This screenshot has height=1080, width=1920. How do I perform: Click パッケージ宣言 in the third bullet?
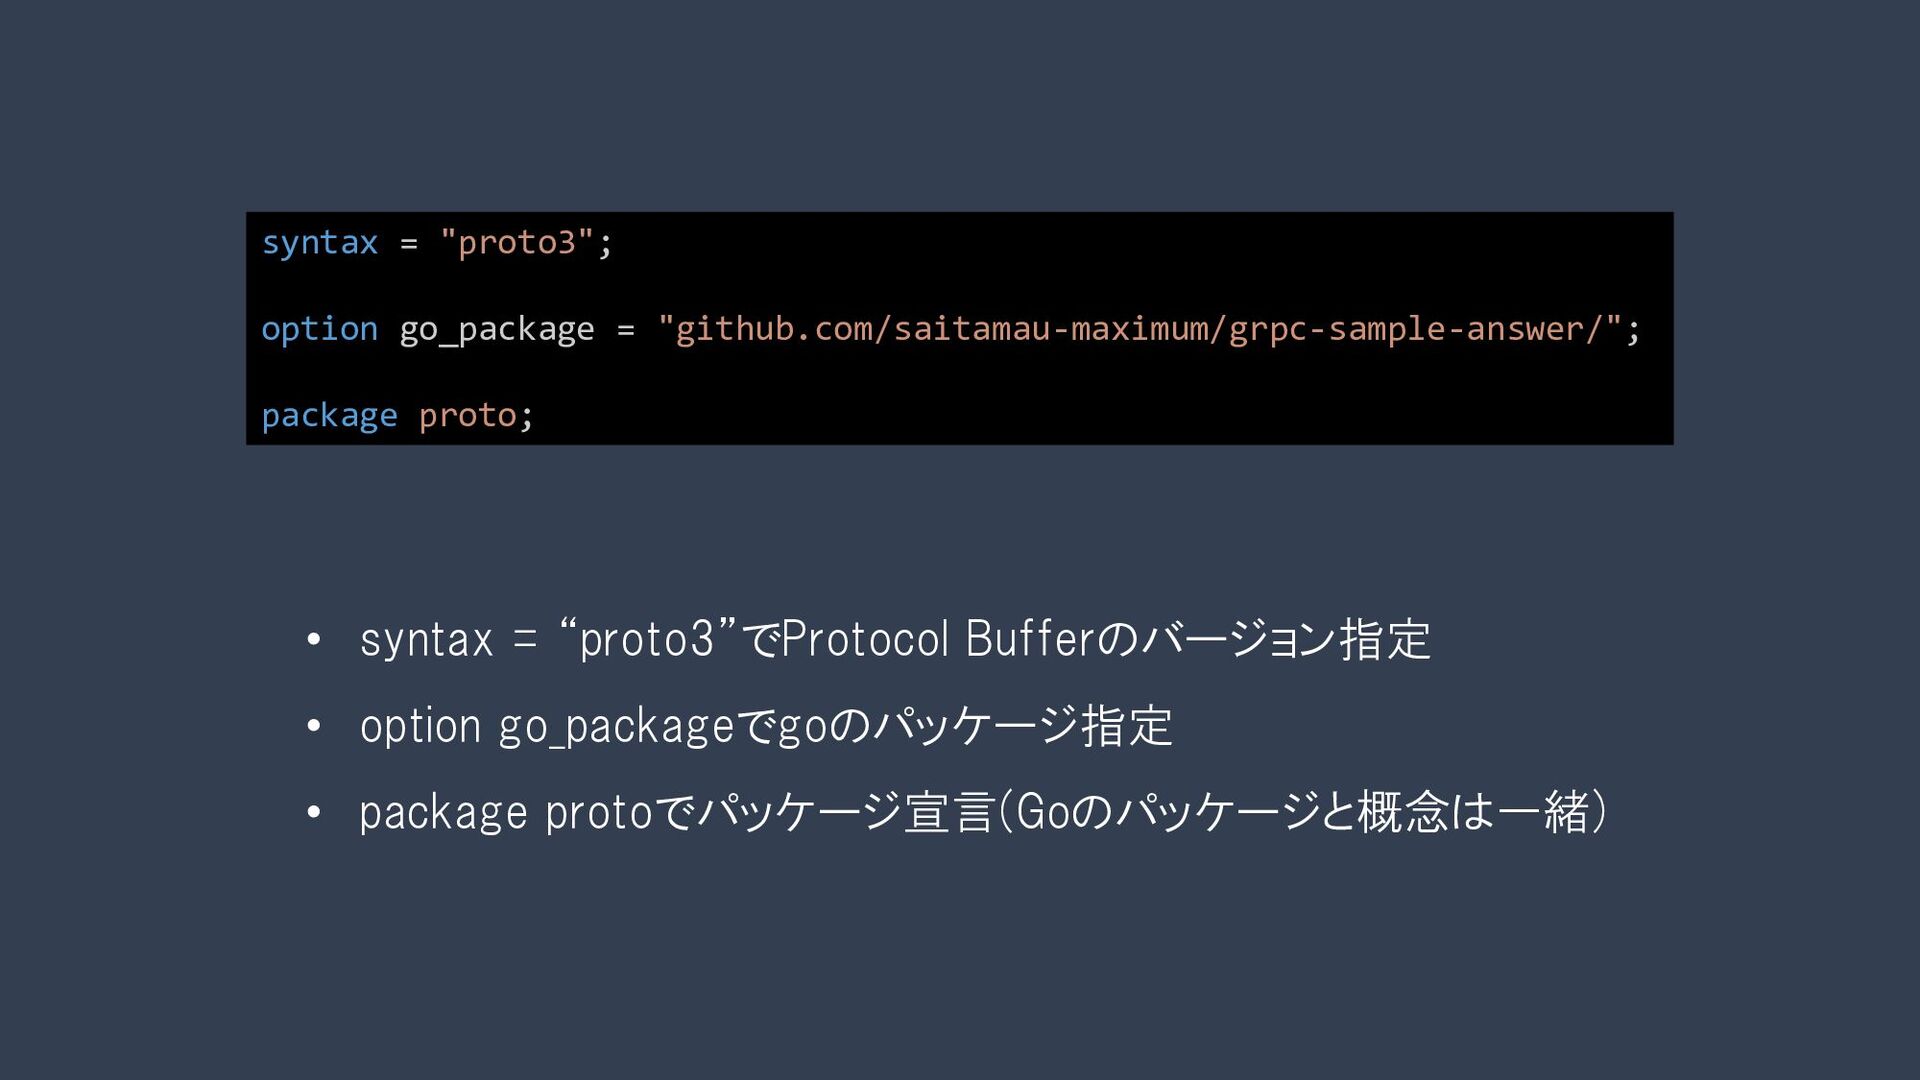[x=846, y=812]
